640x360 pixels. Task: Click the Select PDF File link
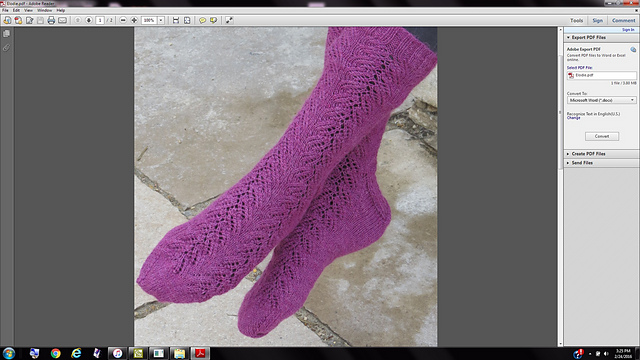coord(579,68)
